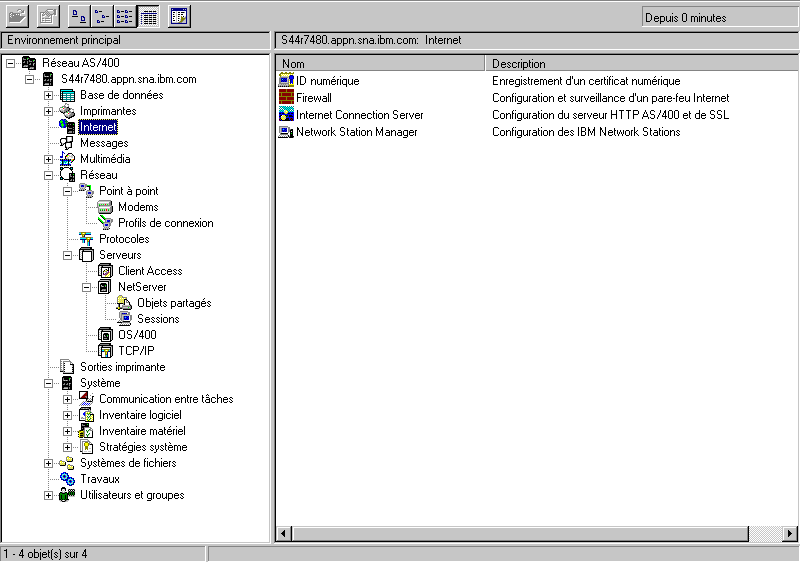The width and height of the screenshot is (800, 562).
Task: Click the large icons view toolbar button
Action: click(79, 16)
